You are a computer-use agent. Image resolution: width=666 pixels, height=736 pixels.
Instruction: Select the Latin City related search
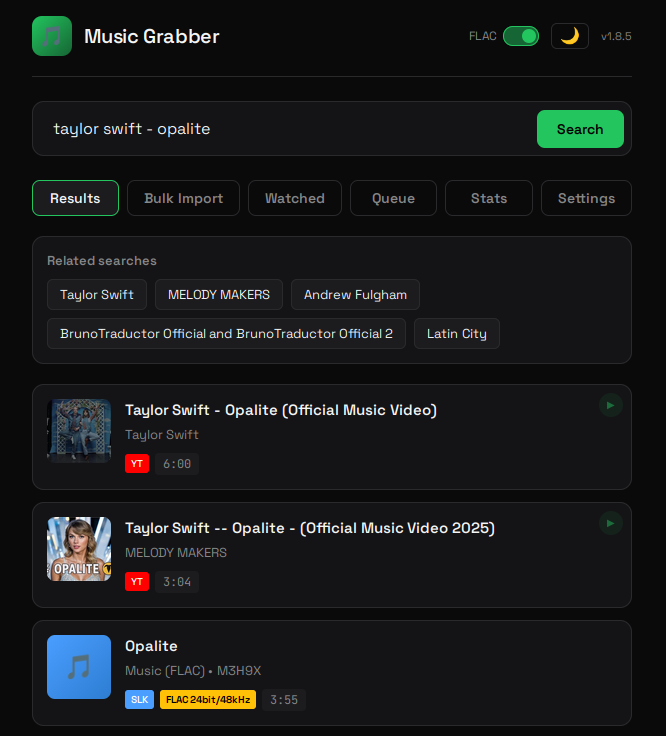tap(456, 334)
